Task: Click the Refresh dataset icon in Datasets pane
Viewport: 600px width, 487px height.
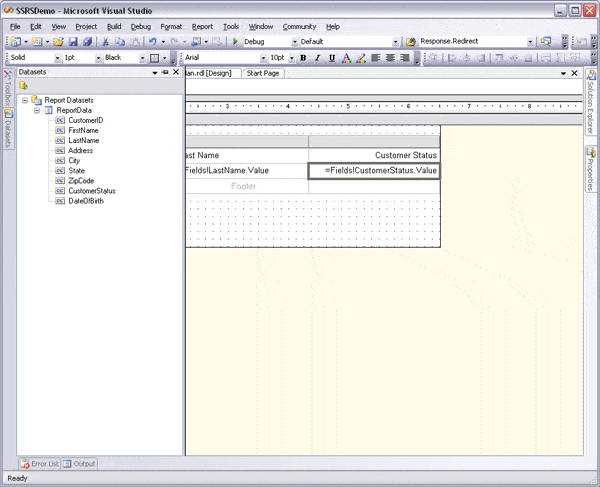Action: click(x=23, y=86)
